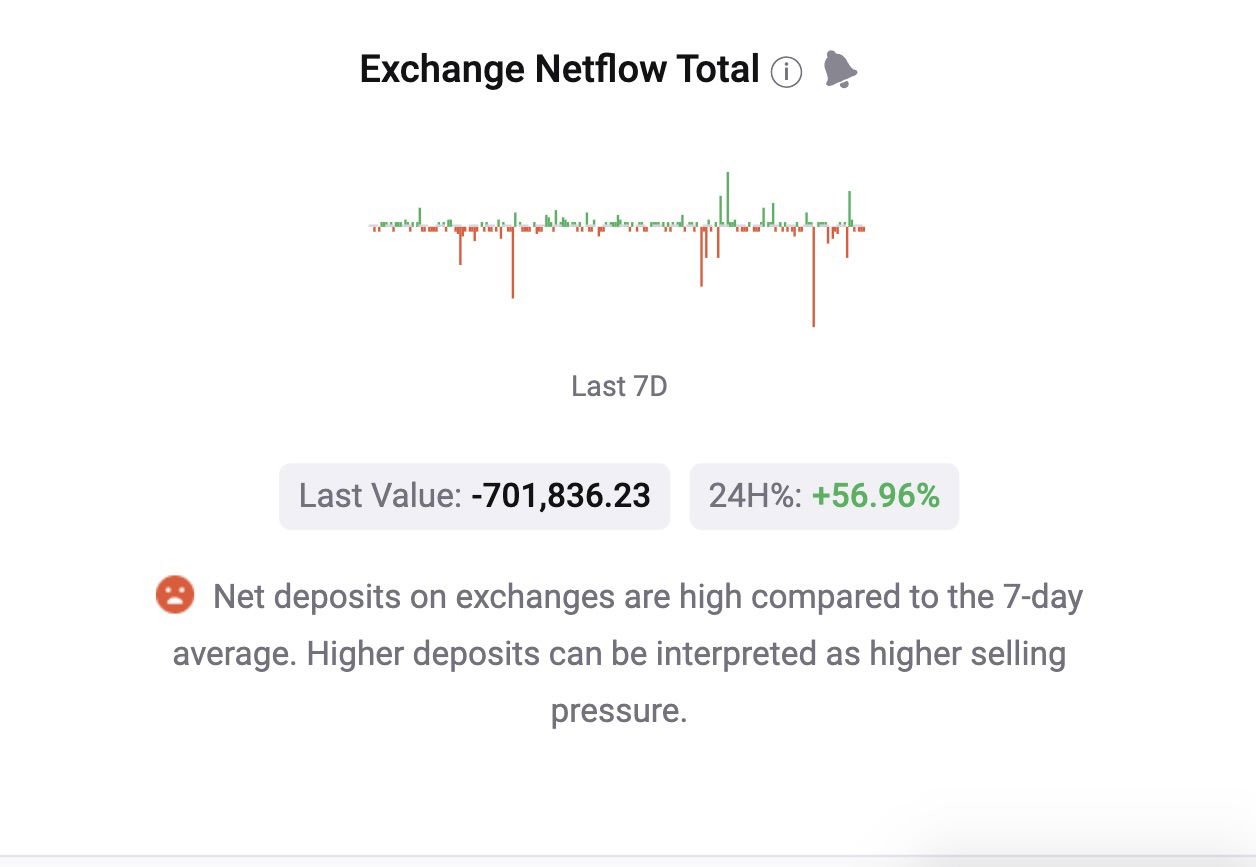This screenshot has width=1256, height=867.
Task: Click the second-deepest red netflow bar
Action: 513,263
